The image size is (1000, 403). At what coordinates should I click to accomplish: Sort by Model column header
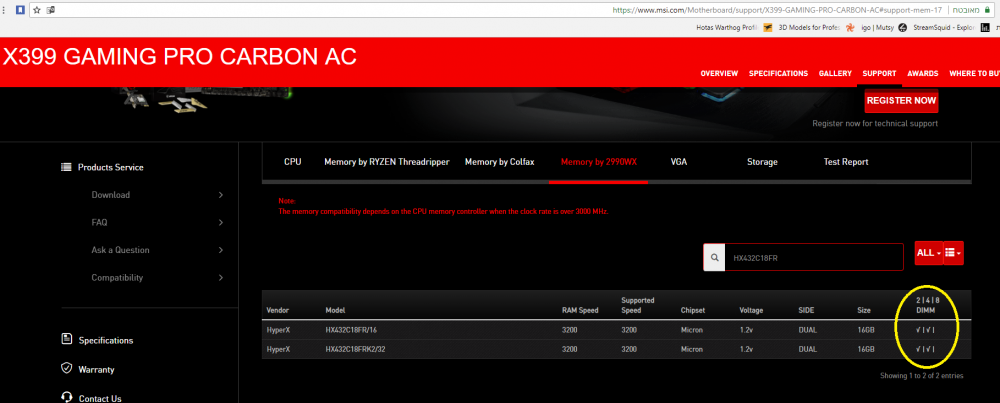[x=335, y=311]
